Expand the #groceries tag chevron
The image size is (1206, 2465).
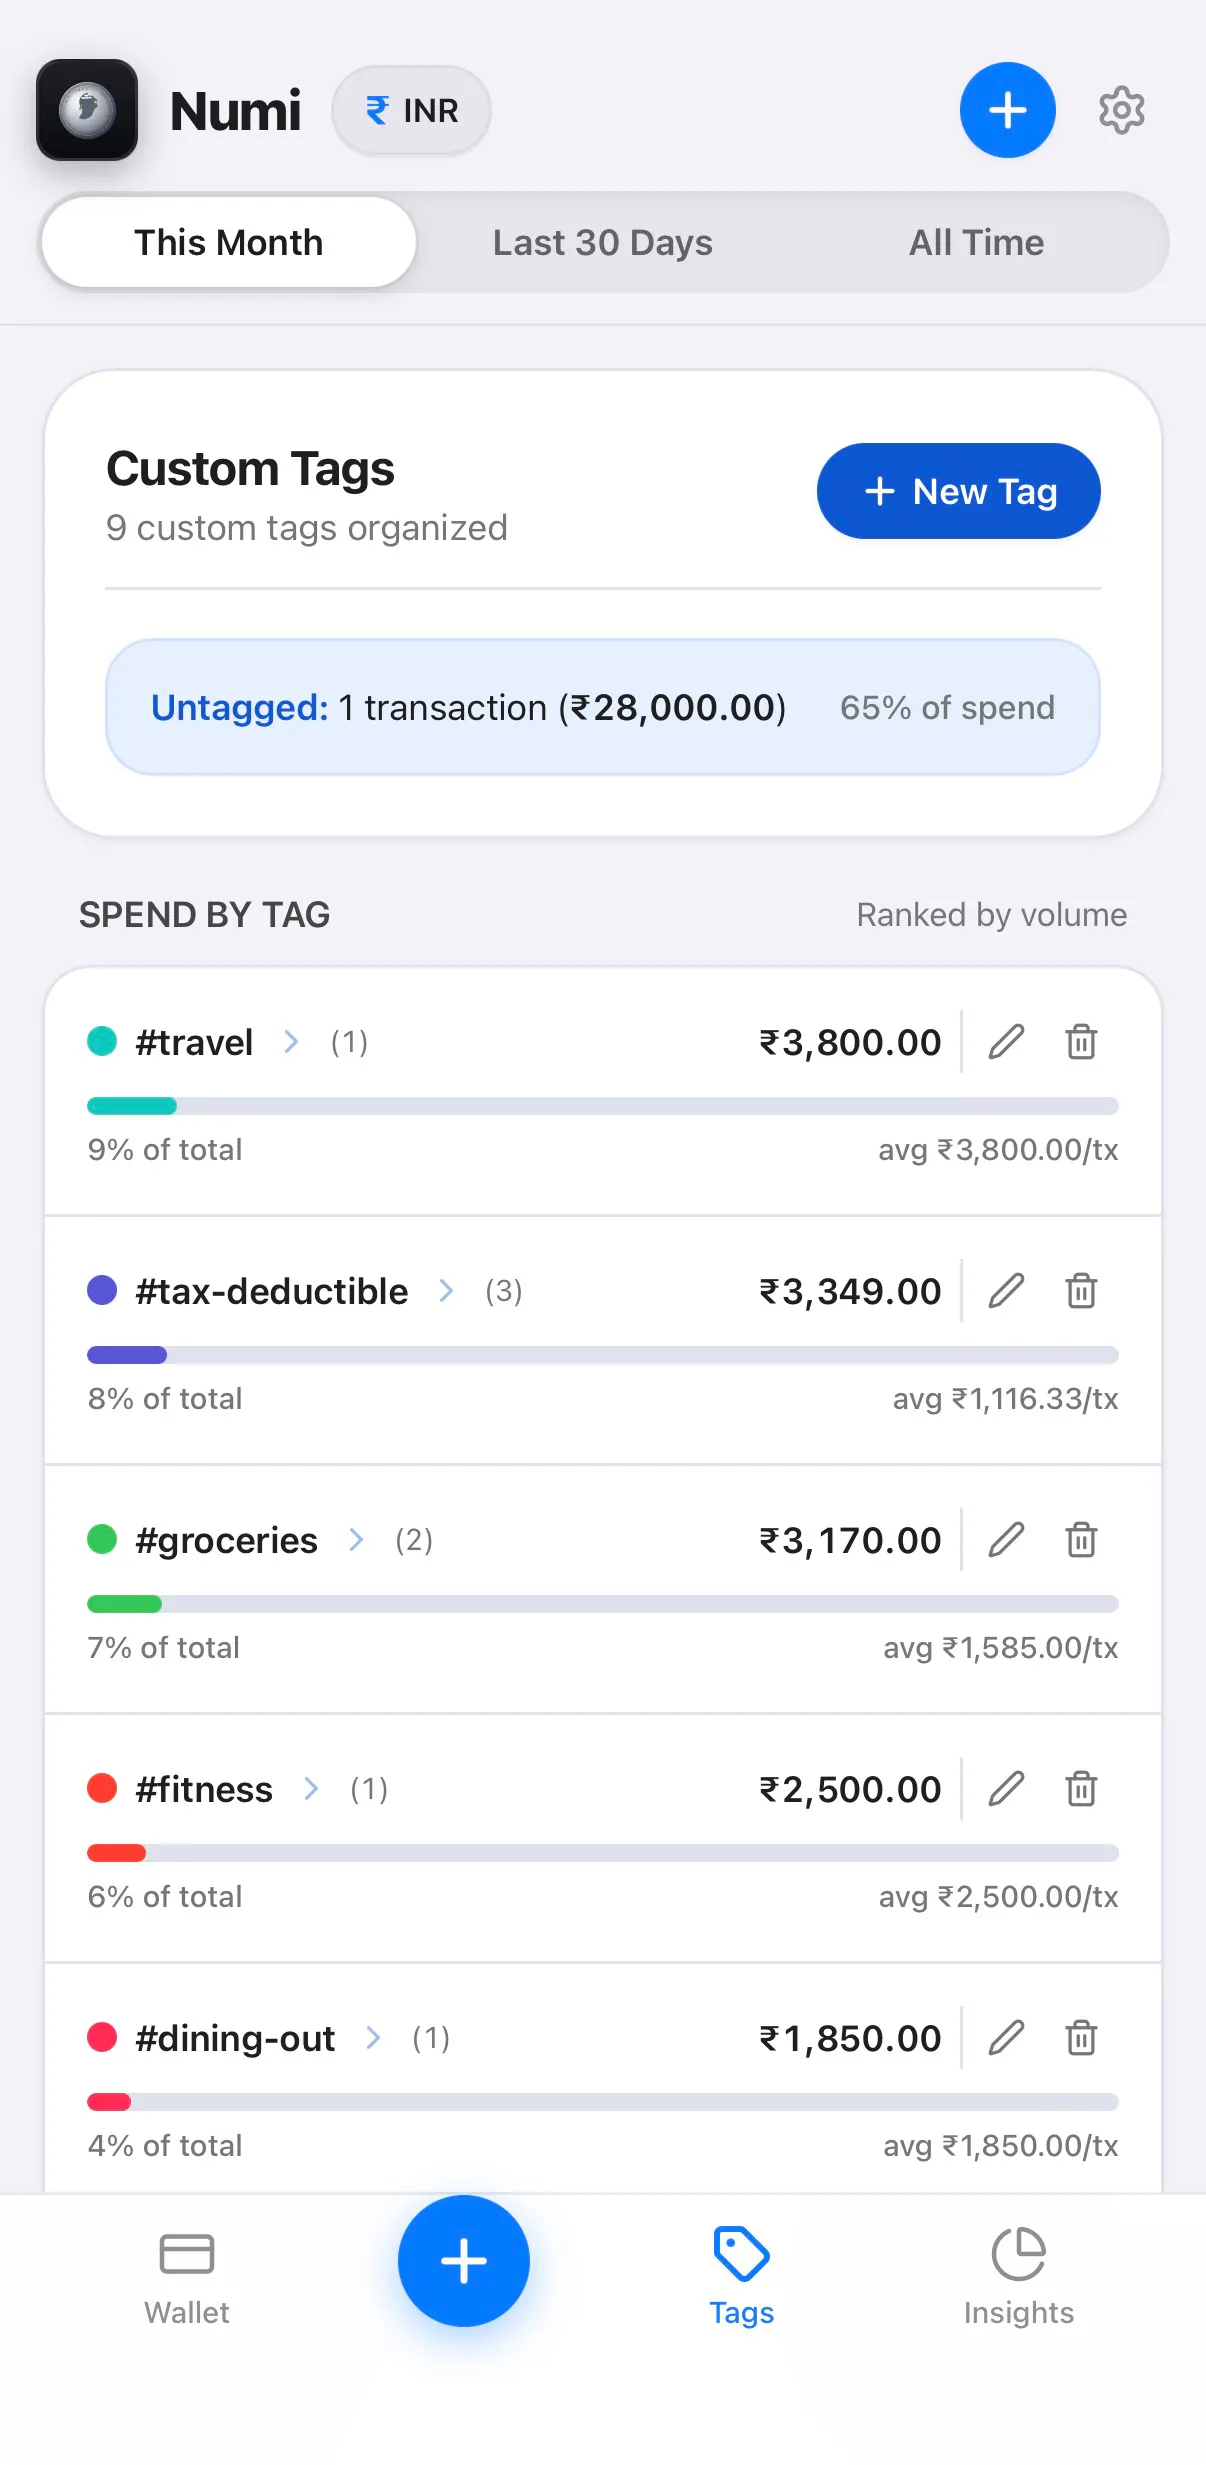[x=356, y=1540]
